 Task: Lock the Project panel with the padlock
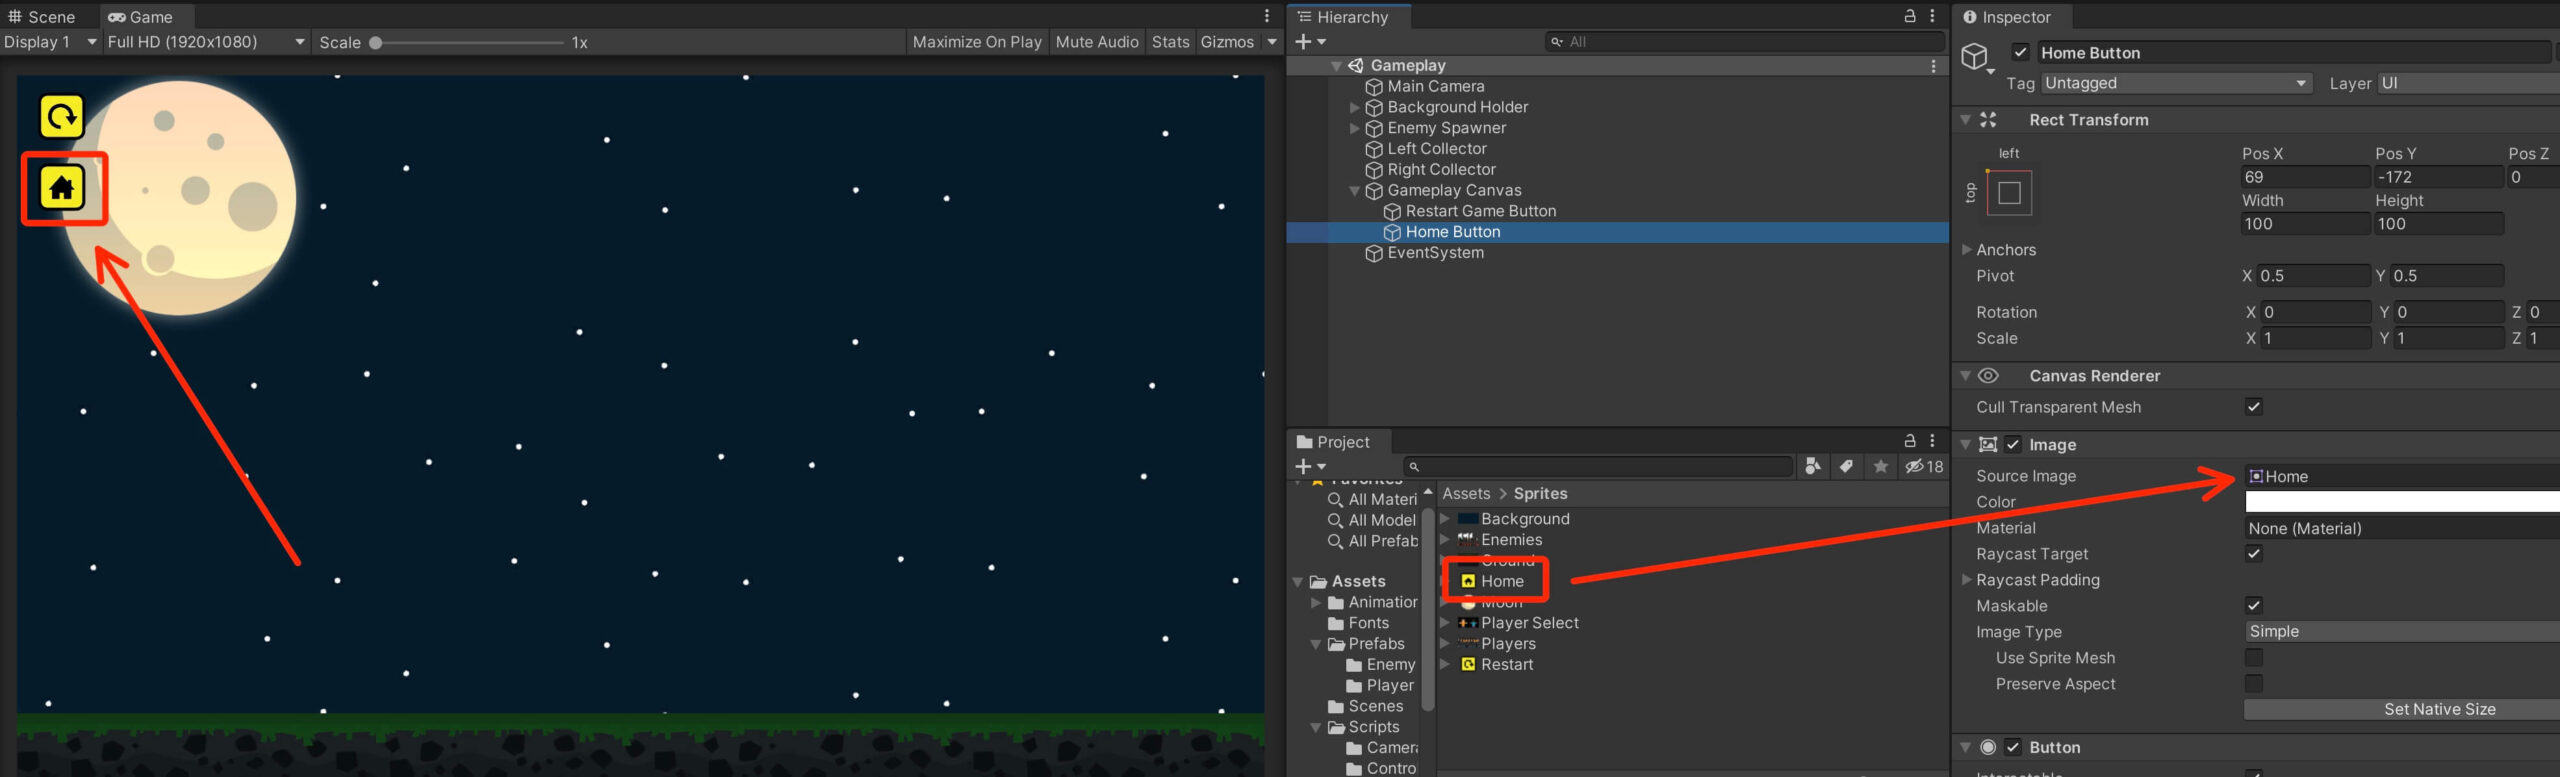point(1909,441)
